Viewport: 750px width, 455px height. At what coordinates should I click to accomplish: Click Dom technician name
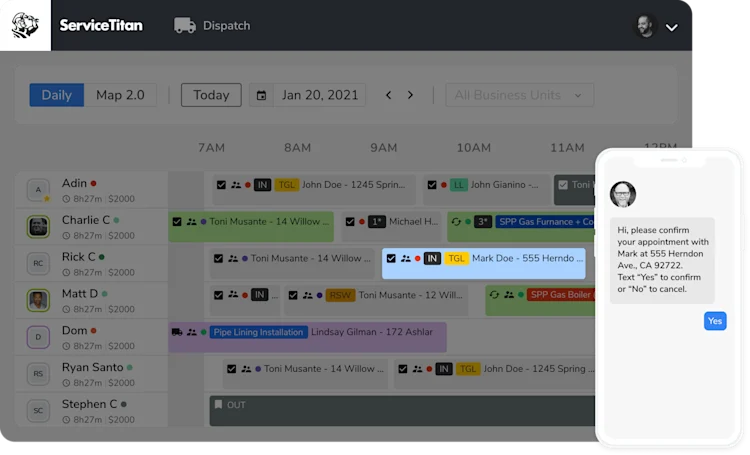pyautogui.click(x=74, y=331)
